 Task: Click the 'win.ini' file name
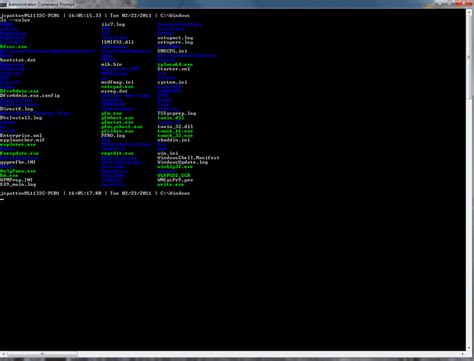click(x=168, y=153)
